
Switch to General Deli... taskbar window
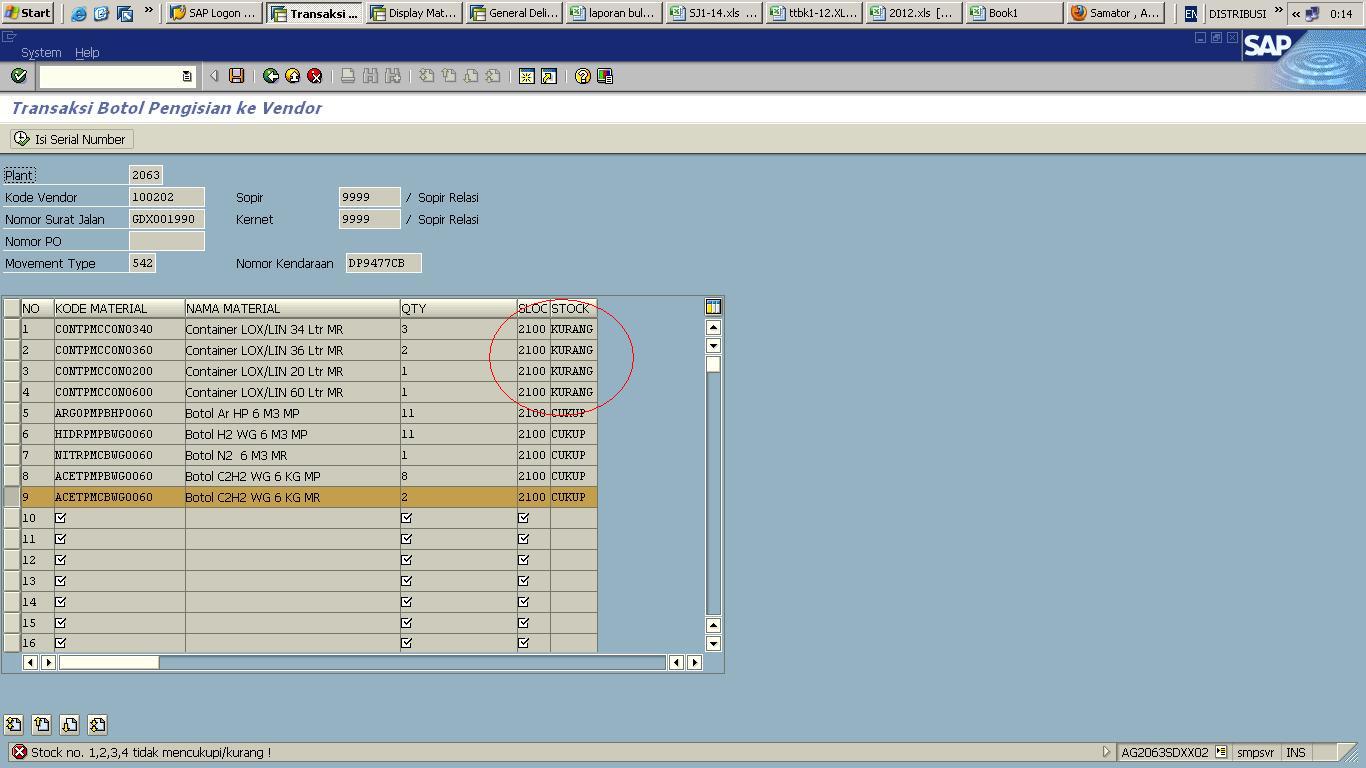[x=514, y=13]
